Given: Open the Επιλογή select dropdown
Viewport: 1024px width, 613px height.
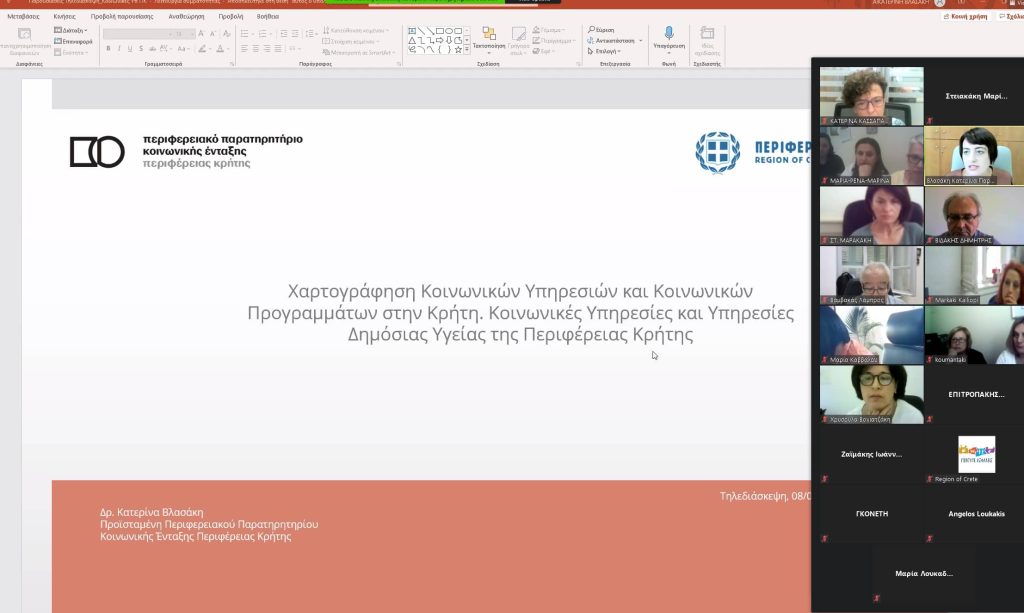Looking at the screenshot, I should [x=604, y=51].
